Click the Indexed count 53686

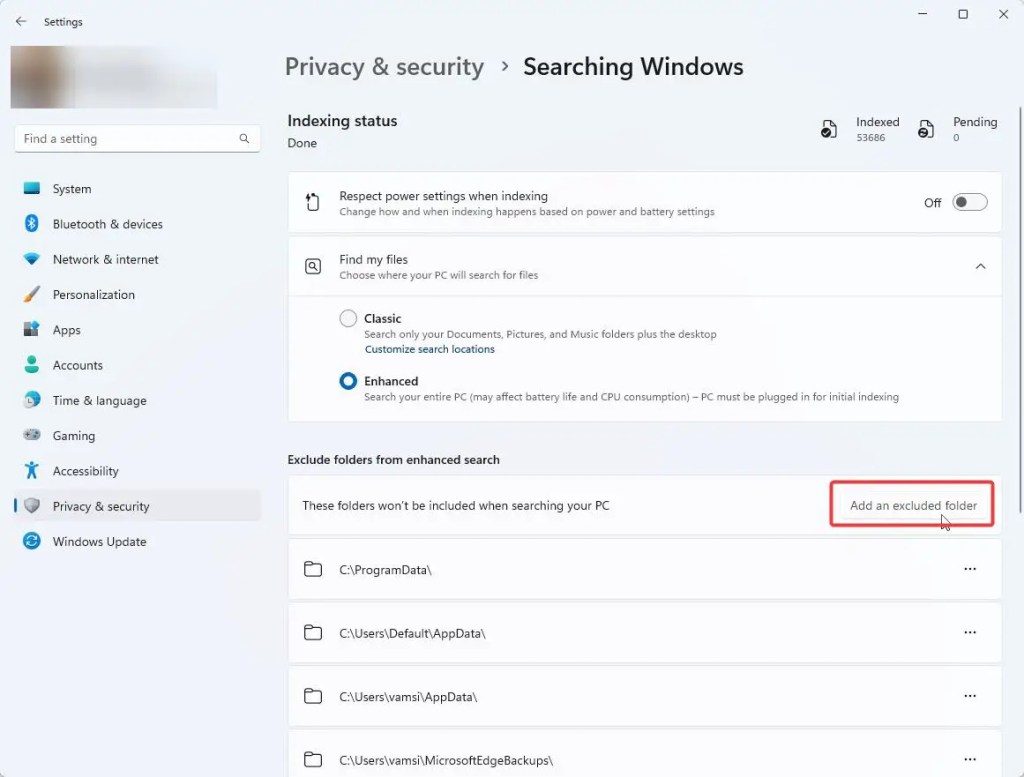coord(871,138)
